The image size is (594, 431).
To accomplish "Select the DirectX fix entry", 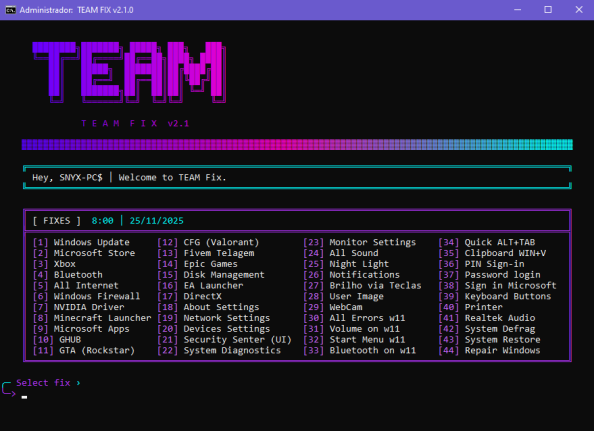I will coord(189,296).
